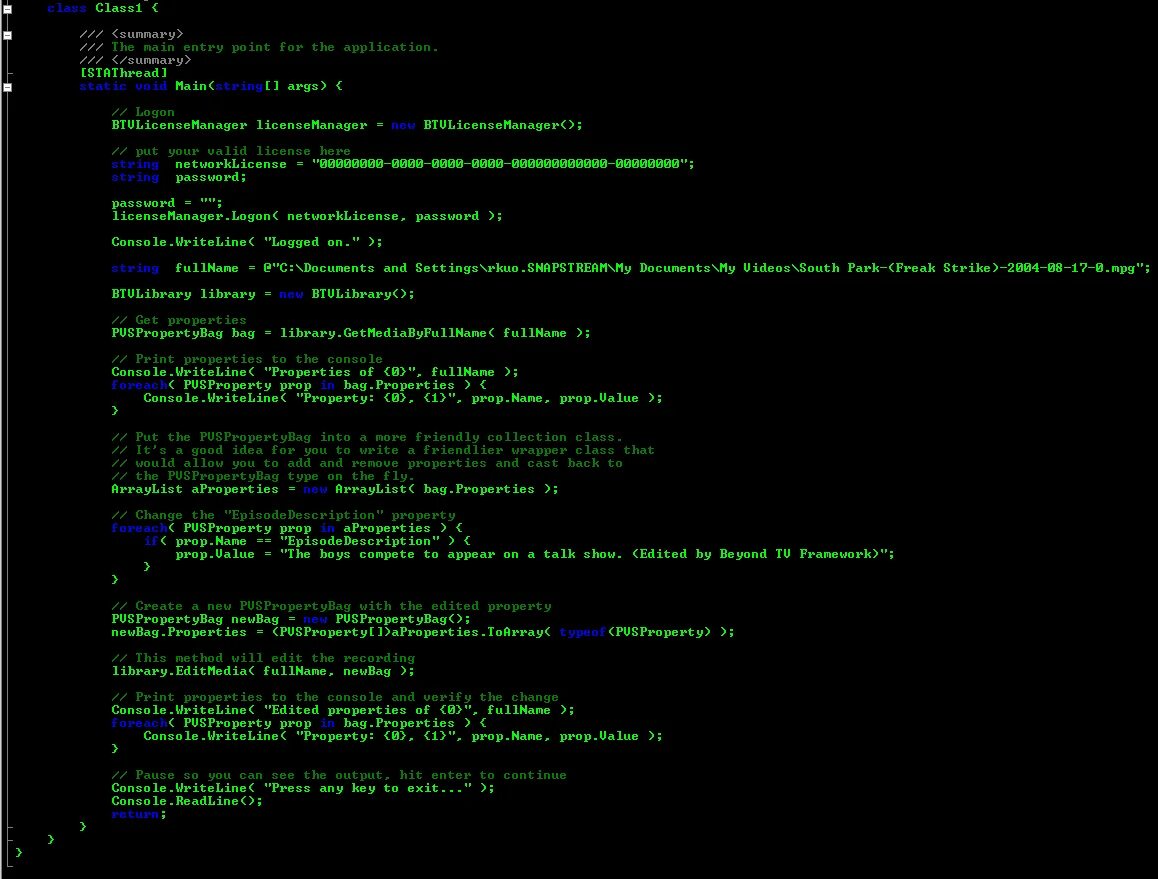Click the ArrayList aProperties declaration line

tap(335, 489)
